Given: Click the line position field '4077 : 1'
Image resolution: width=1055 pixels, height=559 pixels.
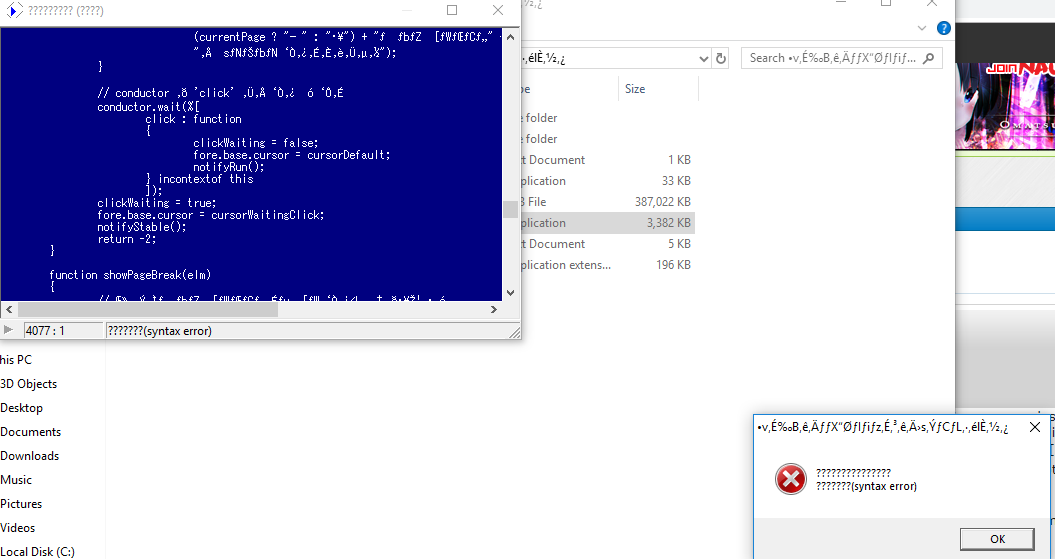Looking at the screenshot, I should point(63,330).
